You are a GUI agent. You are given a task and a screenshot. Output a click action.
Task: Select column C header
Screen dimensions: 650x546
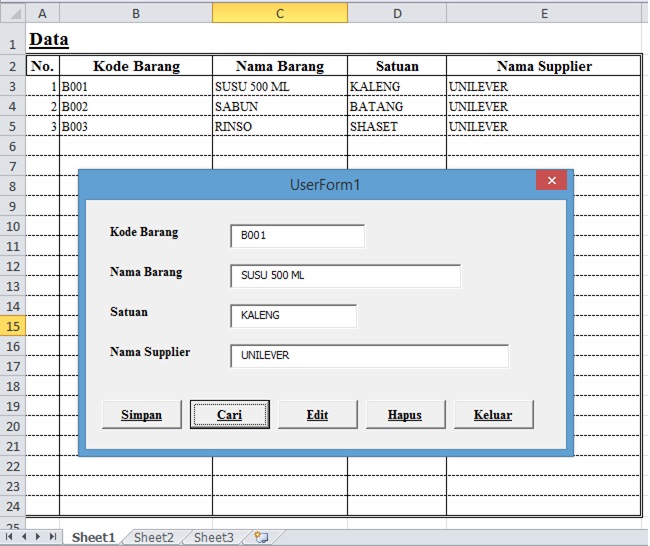click(x=280, y=13)
